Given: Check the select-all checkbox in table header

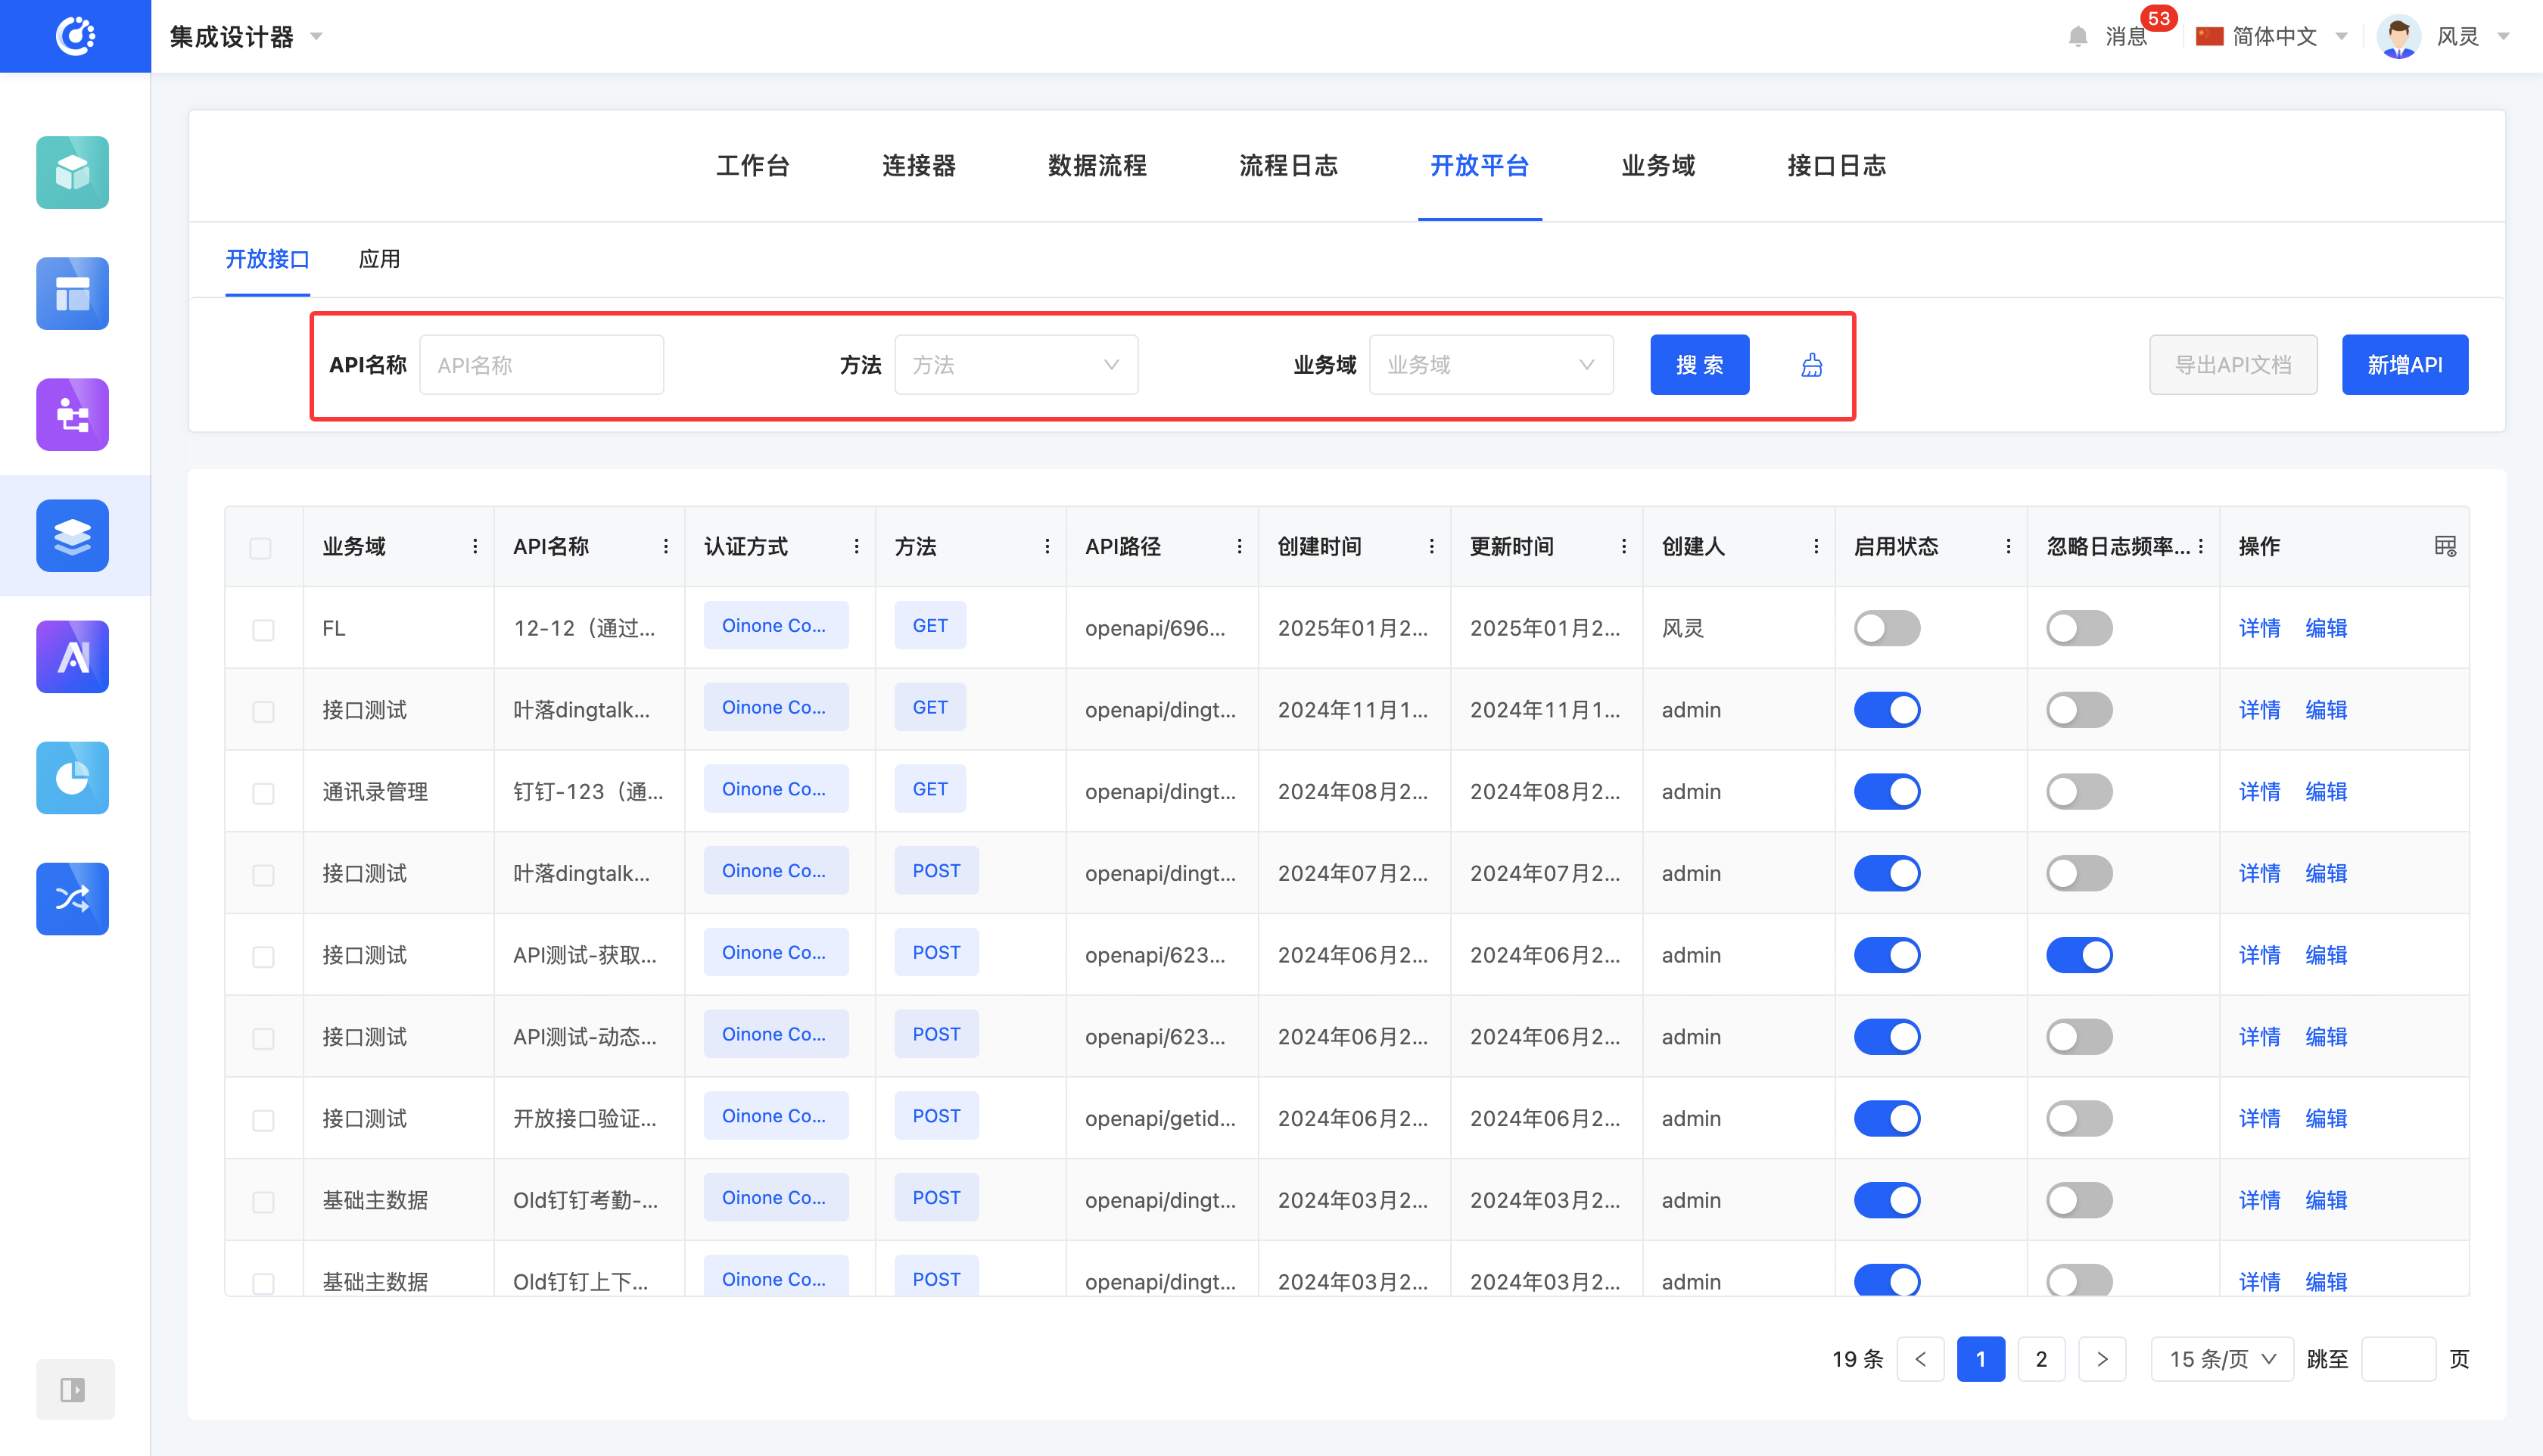Looking at the screenshot, I should [261, 548].
